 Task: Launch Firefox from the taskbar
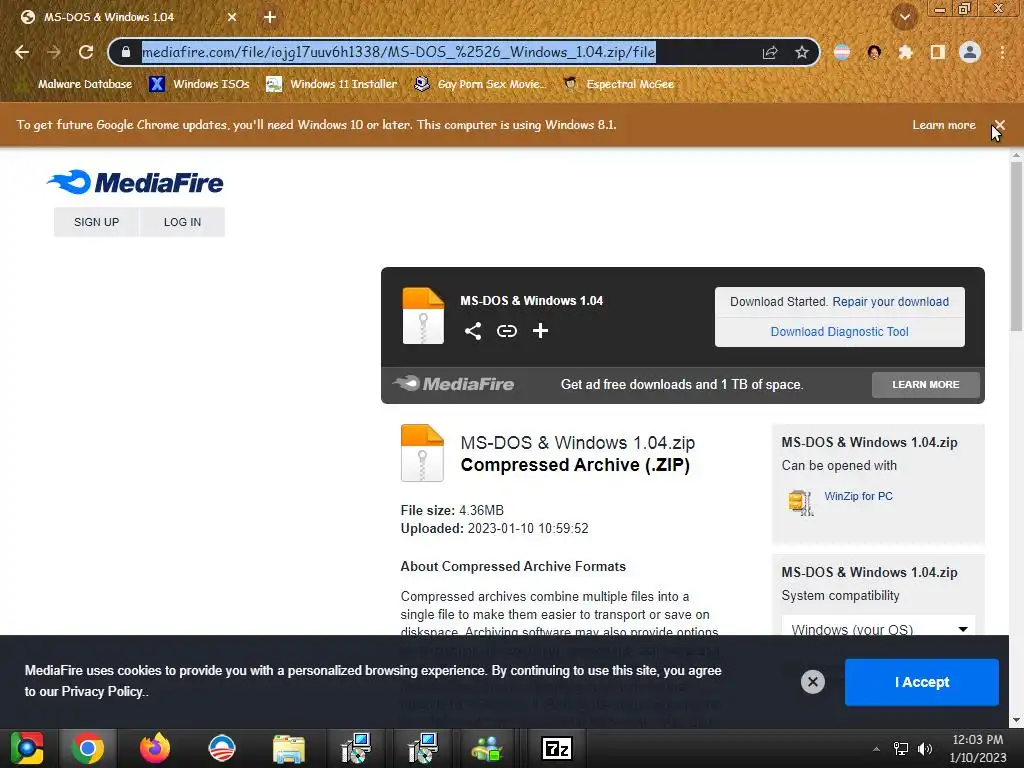pos(155,748)
